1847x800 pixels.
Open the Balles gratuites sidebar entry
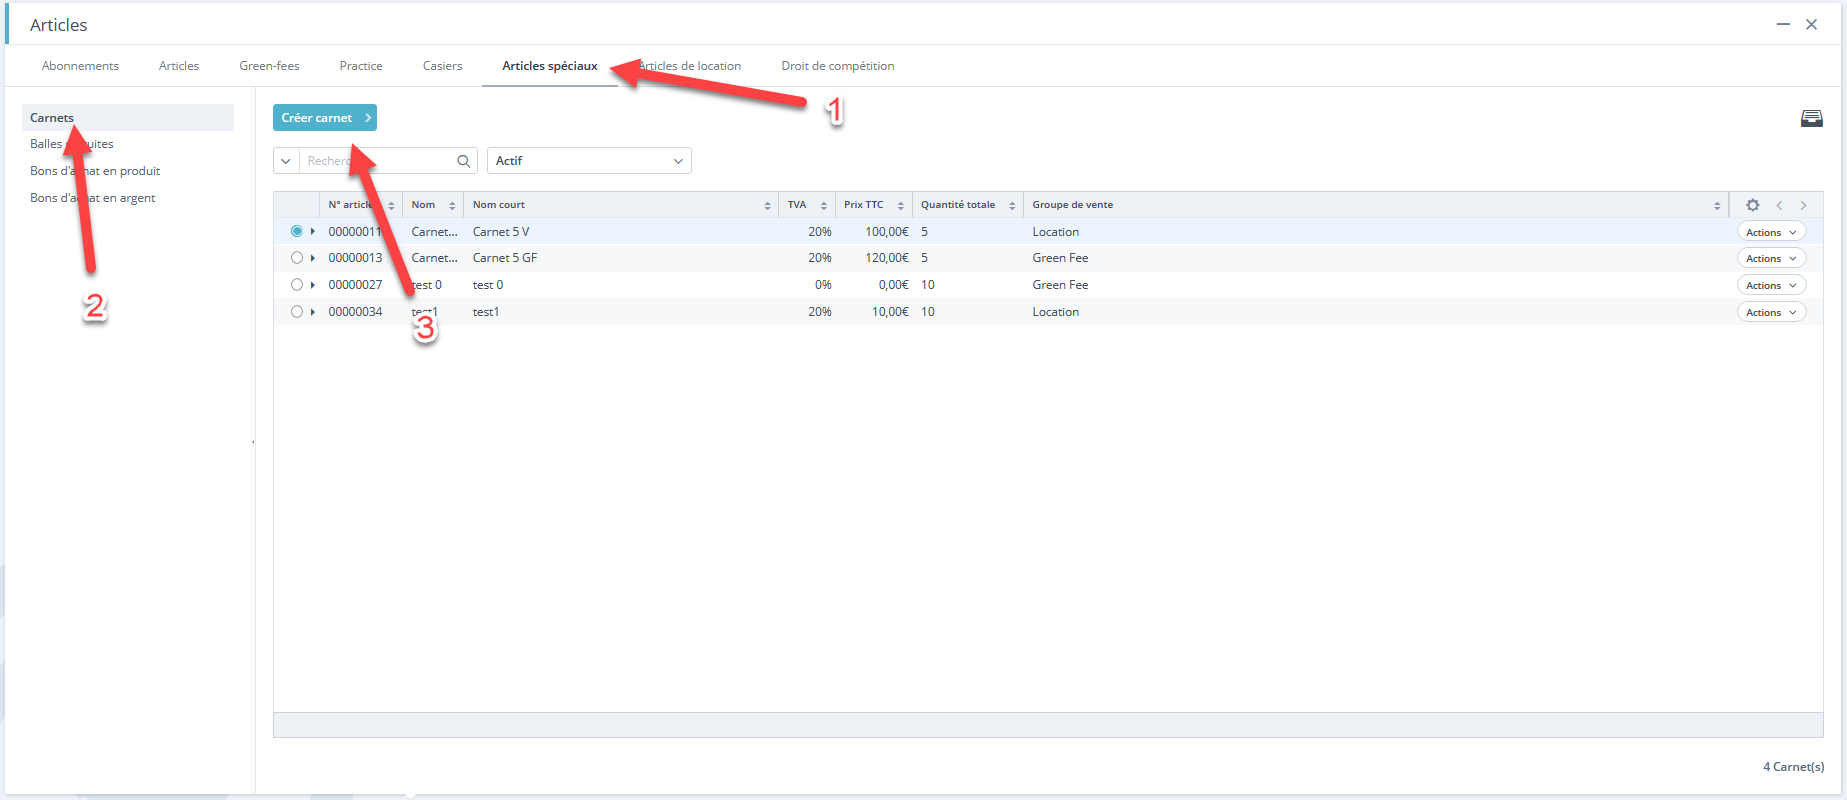[x=72, y=144]
